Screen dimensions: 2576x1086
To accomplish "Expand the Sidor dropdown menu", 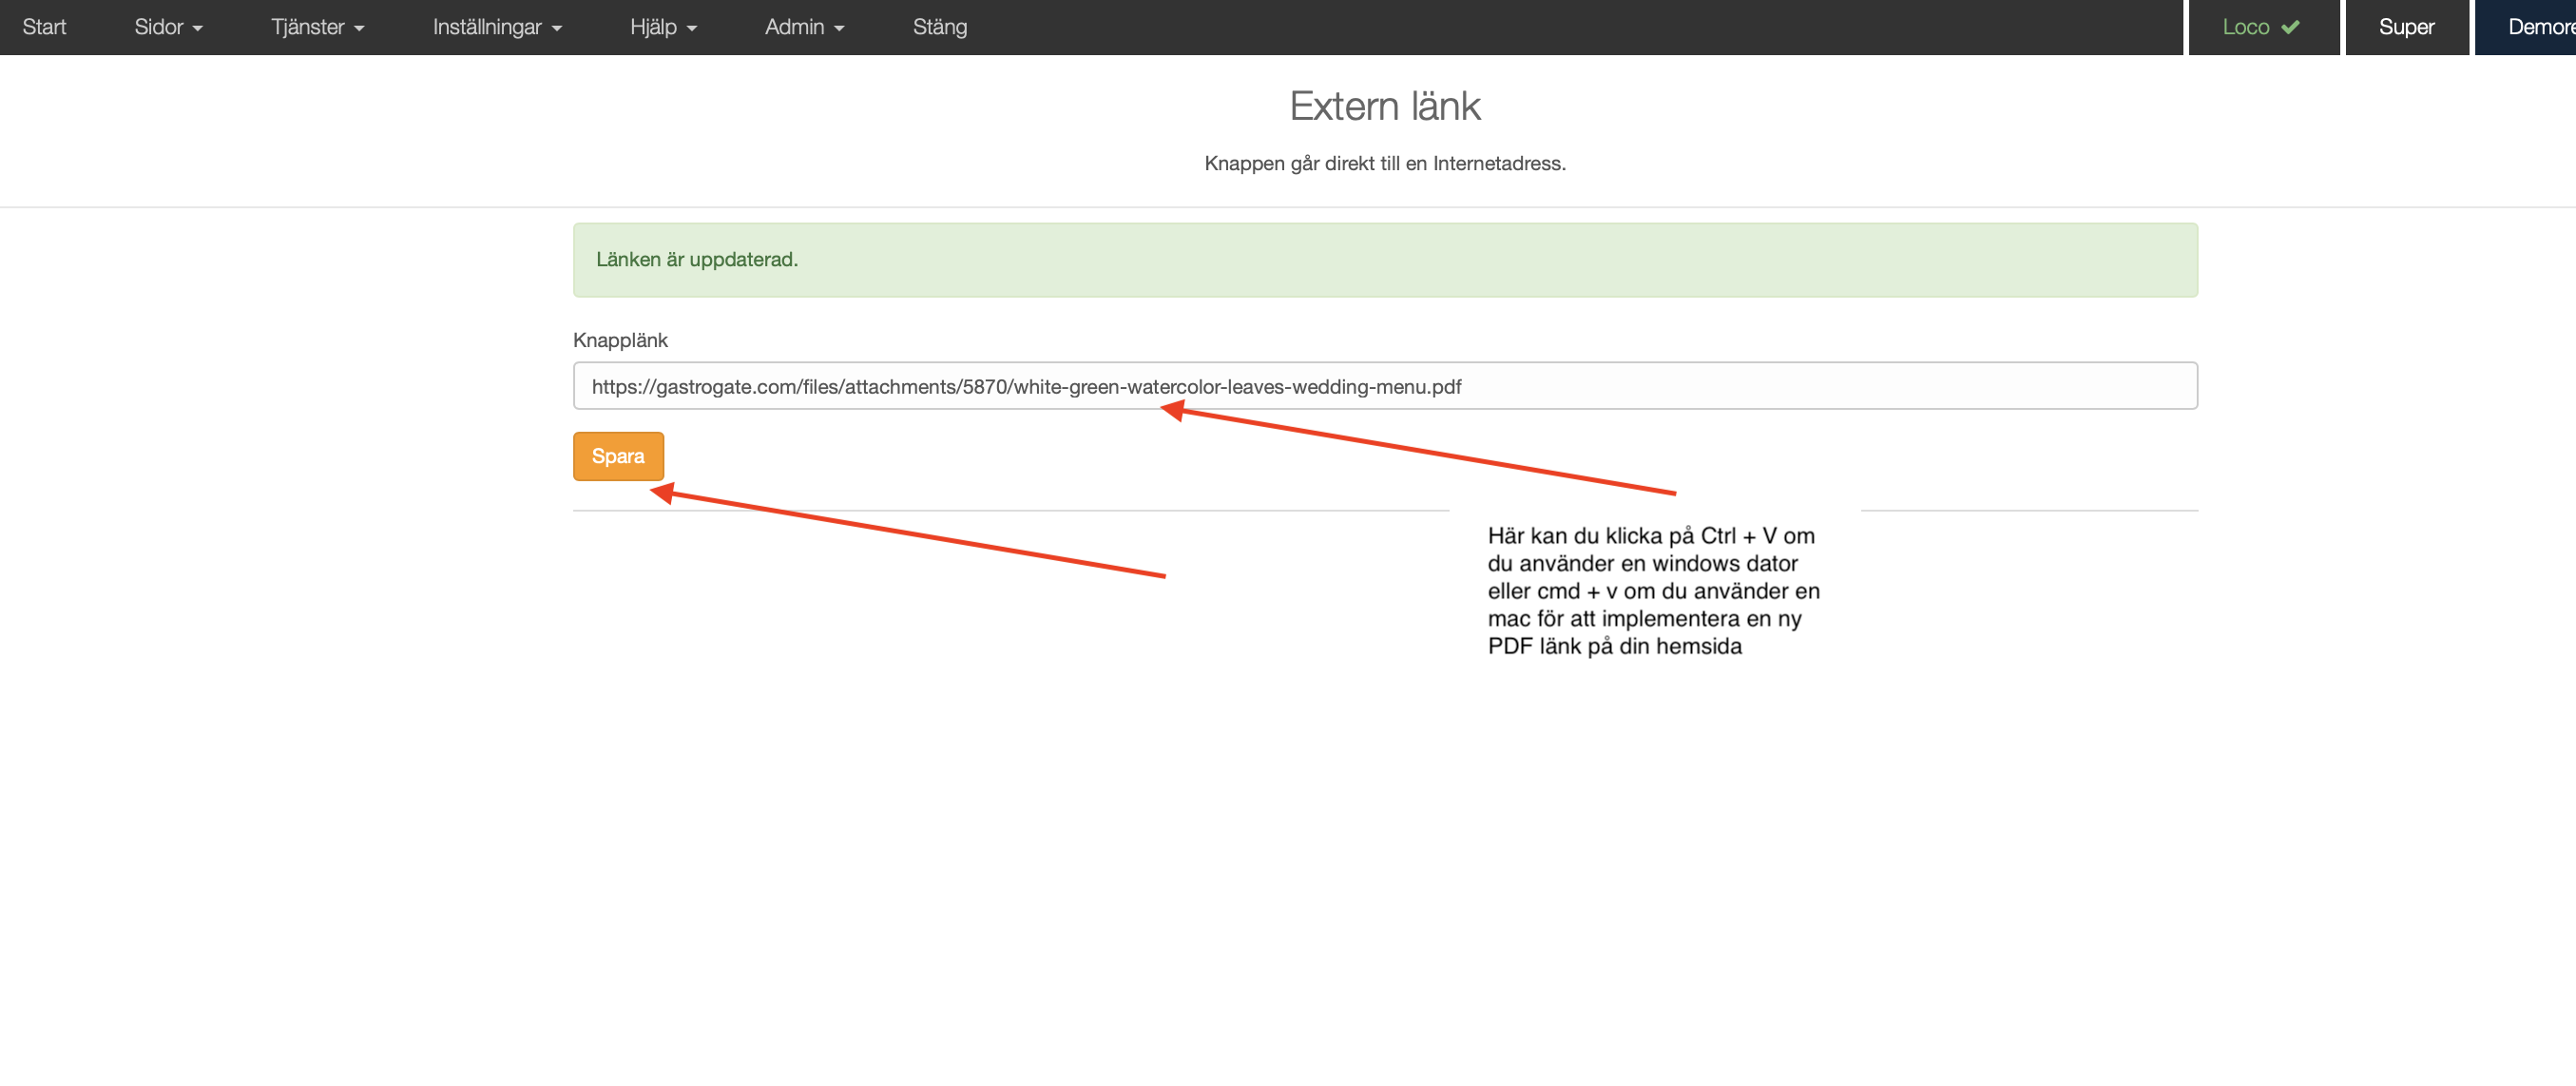I will coord(168,27).
